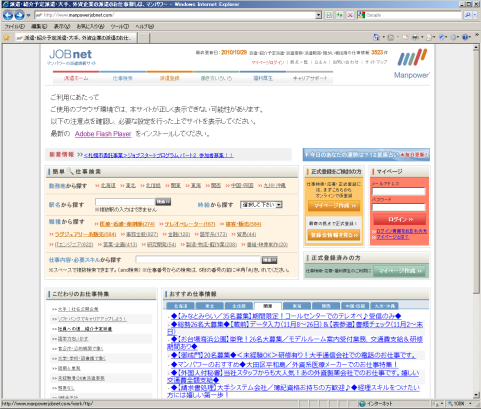
Task: Select the 派遣登録 navigation tab
Action: click(x=169, y=78)
